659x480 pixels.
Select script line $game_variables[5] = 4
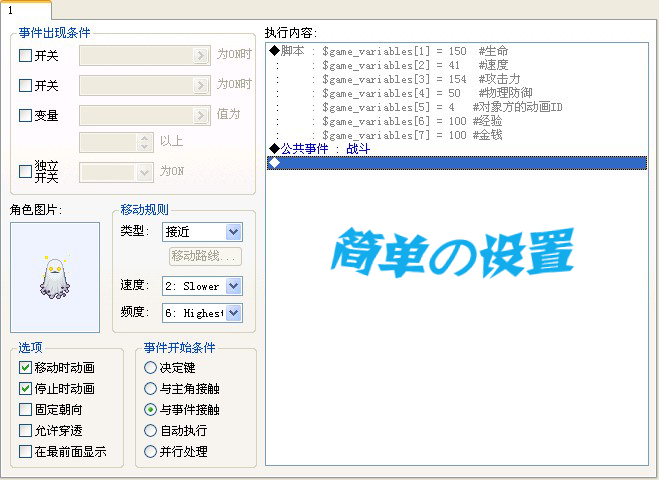(457, 107)
